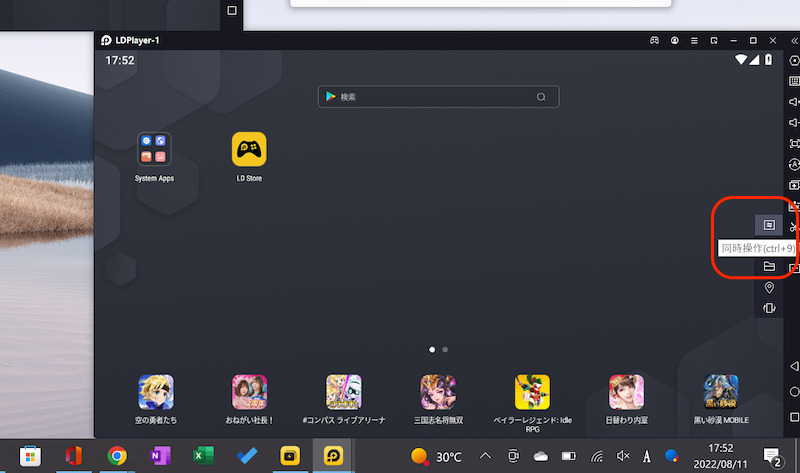Screen dimensions: 800x473
Task: Click the gamepad icon in title bar
Action: [654, 40]
